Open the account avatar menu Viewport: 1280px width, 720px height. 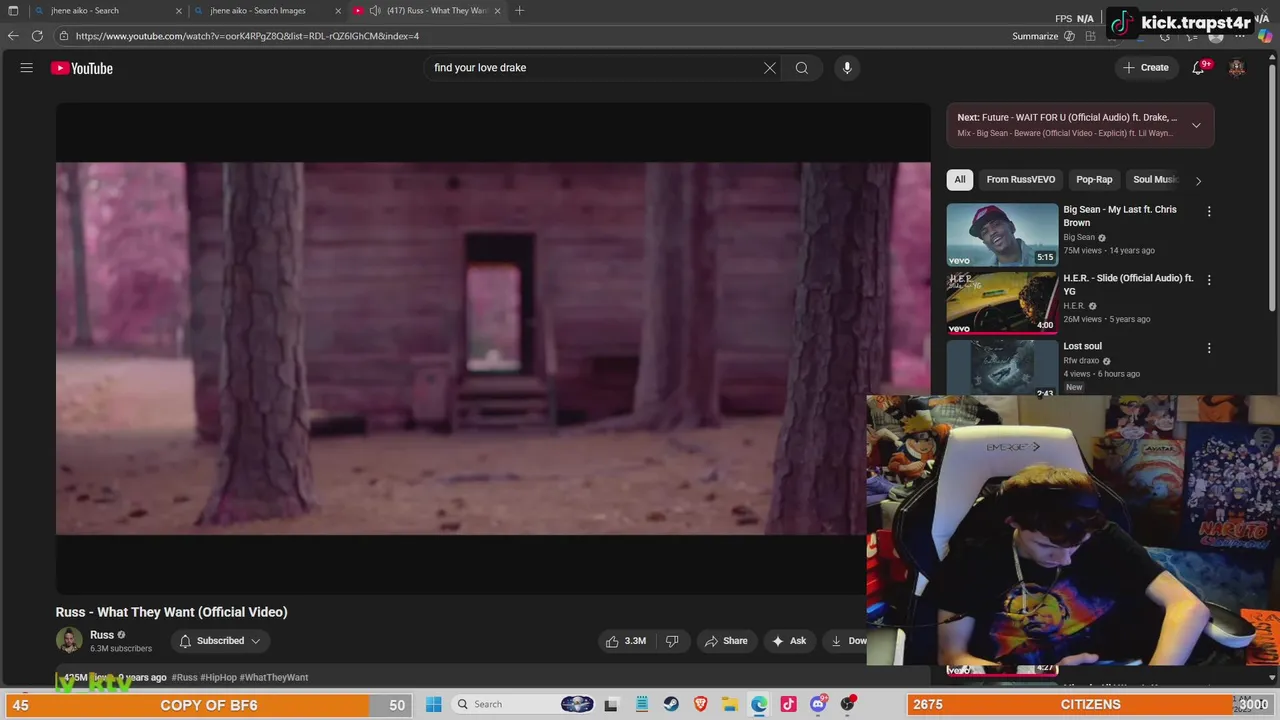point(1237,68)
